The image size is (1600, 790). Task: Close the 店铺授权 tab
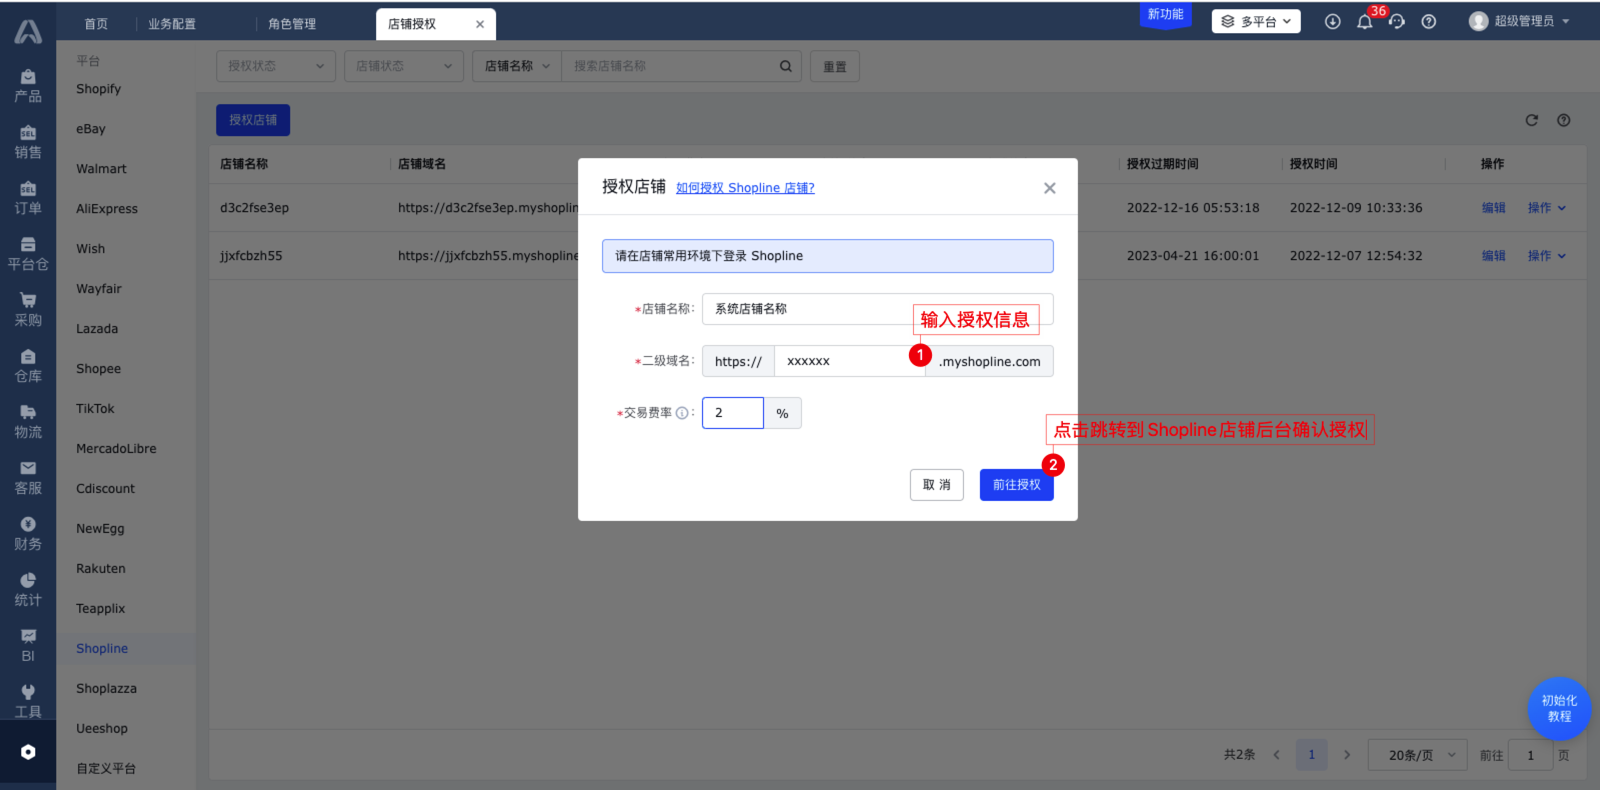pyautogui.click(x=480, y=24)
